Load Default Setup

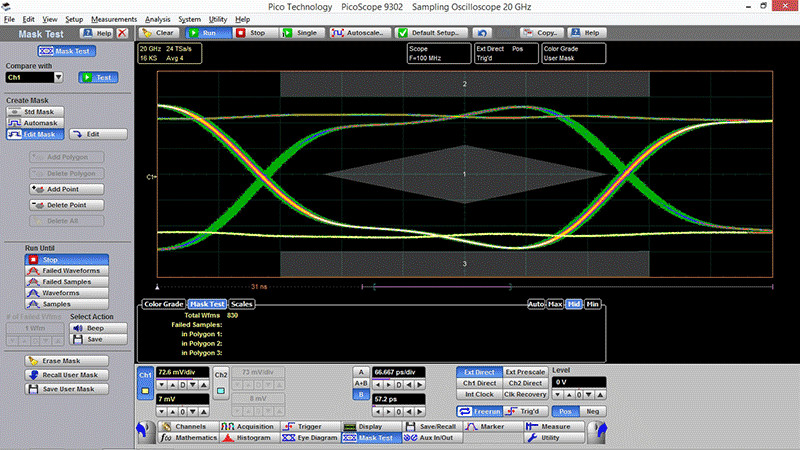click(x=434, y=33)
